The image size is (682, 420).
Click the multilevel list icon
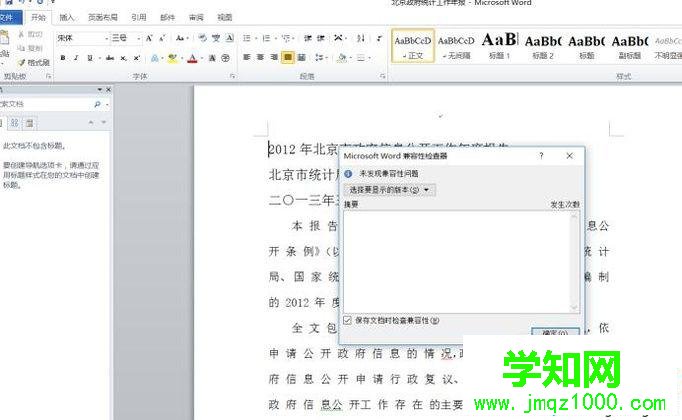click(x=286, y=38)
